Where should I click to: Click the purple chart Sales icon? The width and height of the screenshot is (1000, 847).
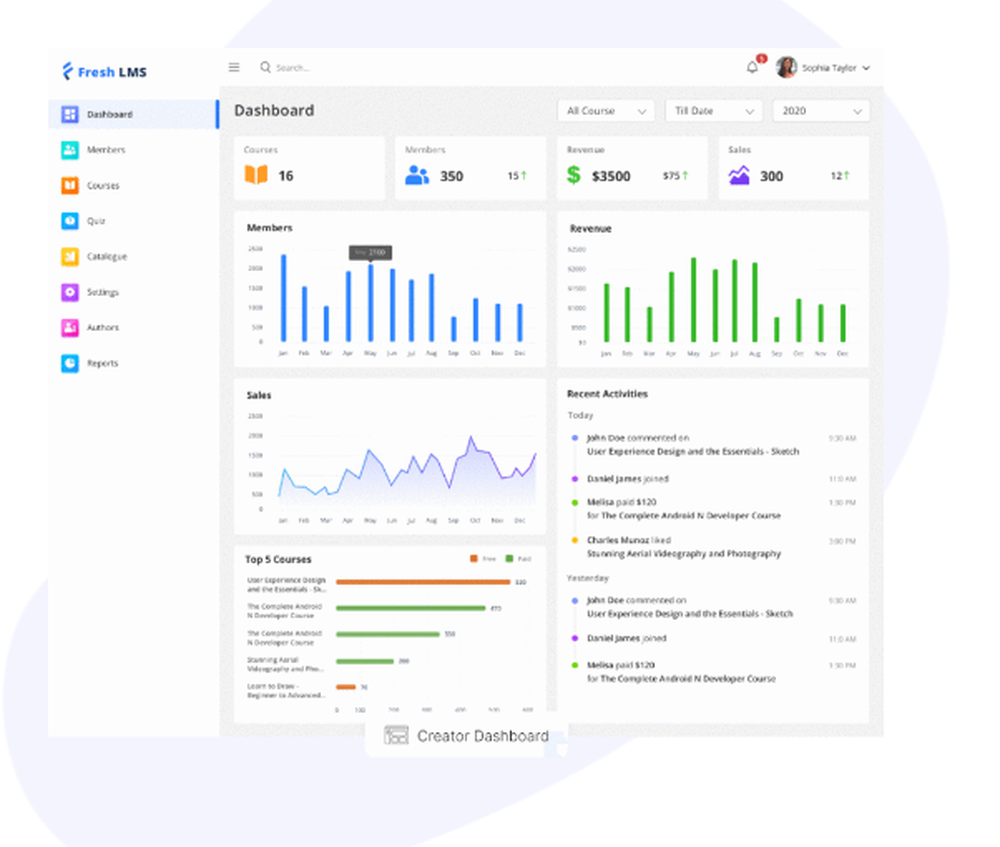click(x=739, y=175)
